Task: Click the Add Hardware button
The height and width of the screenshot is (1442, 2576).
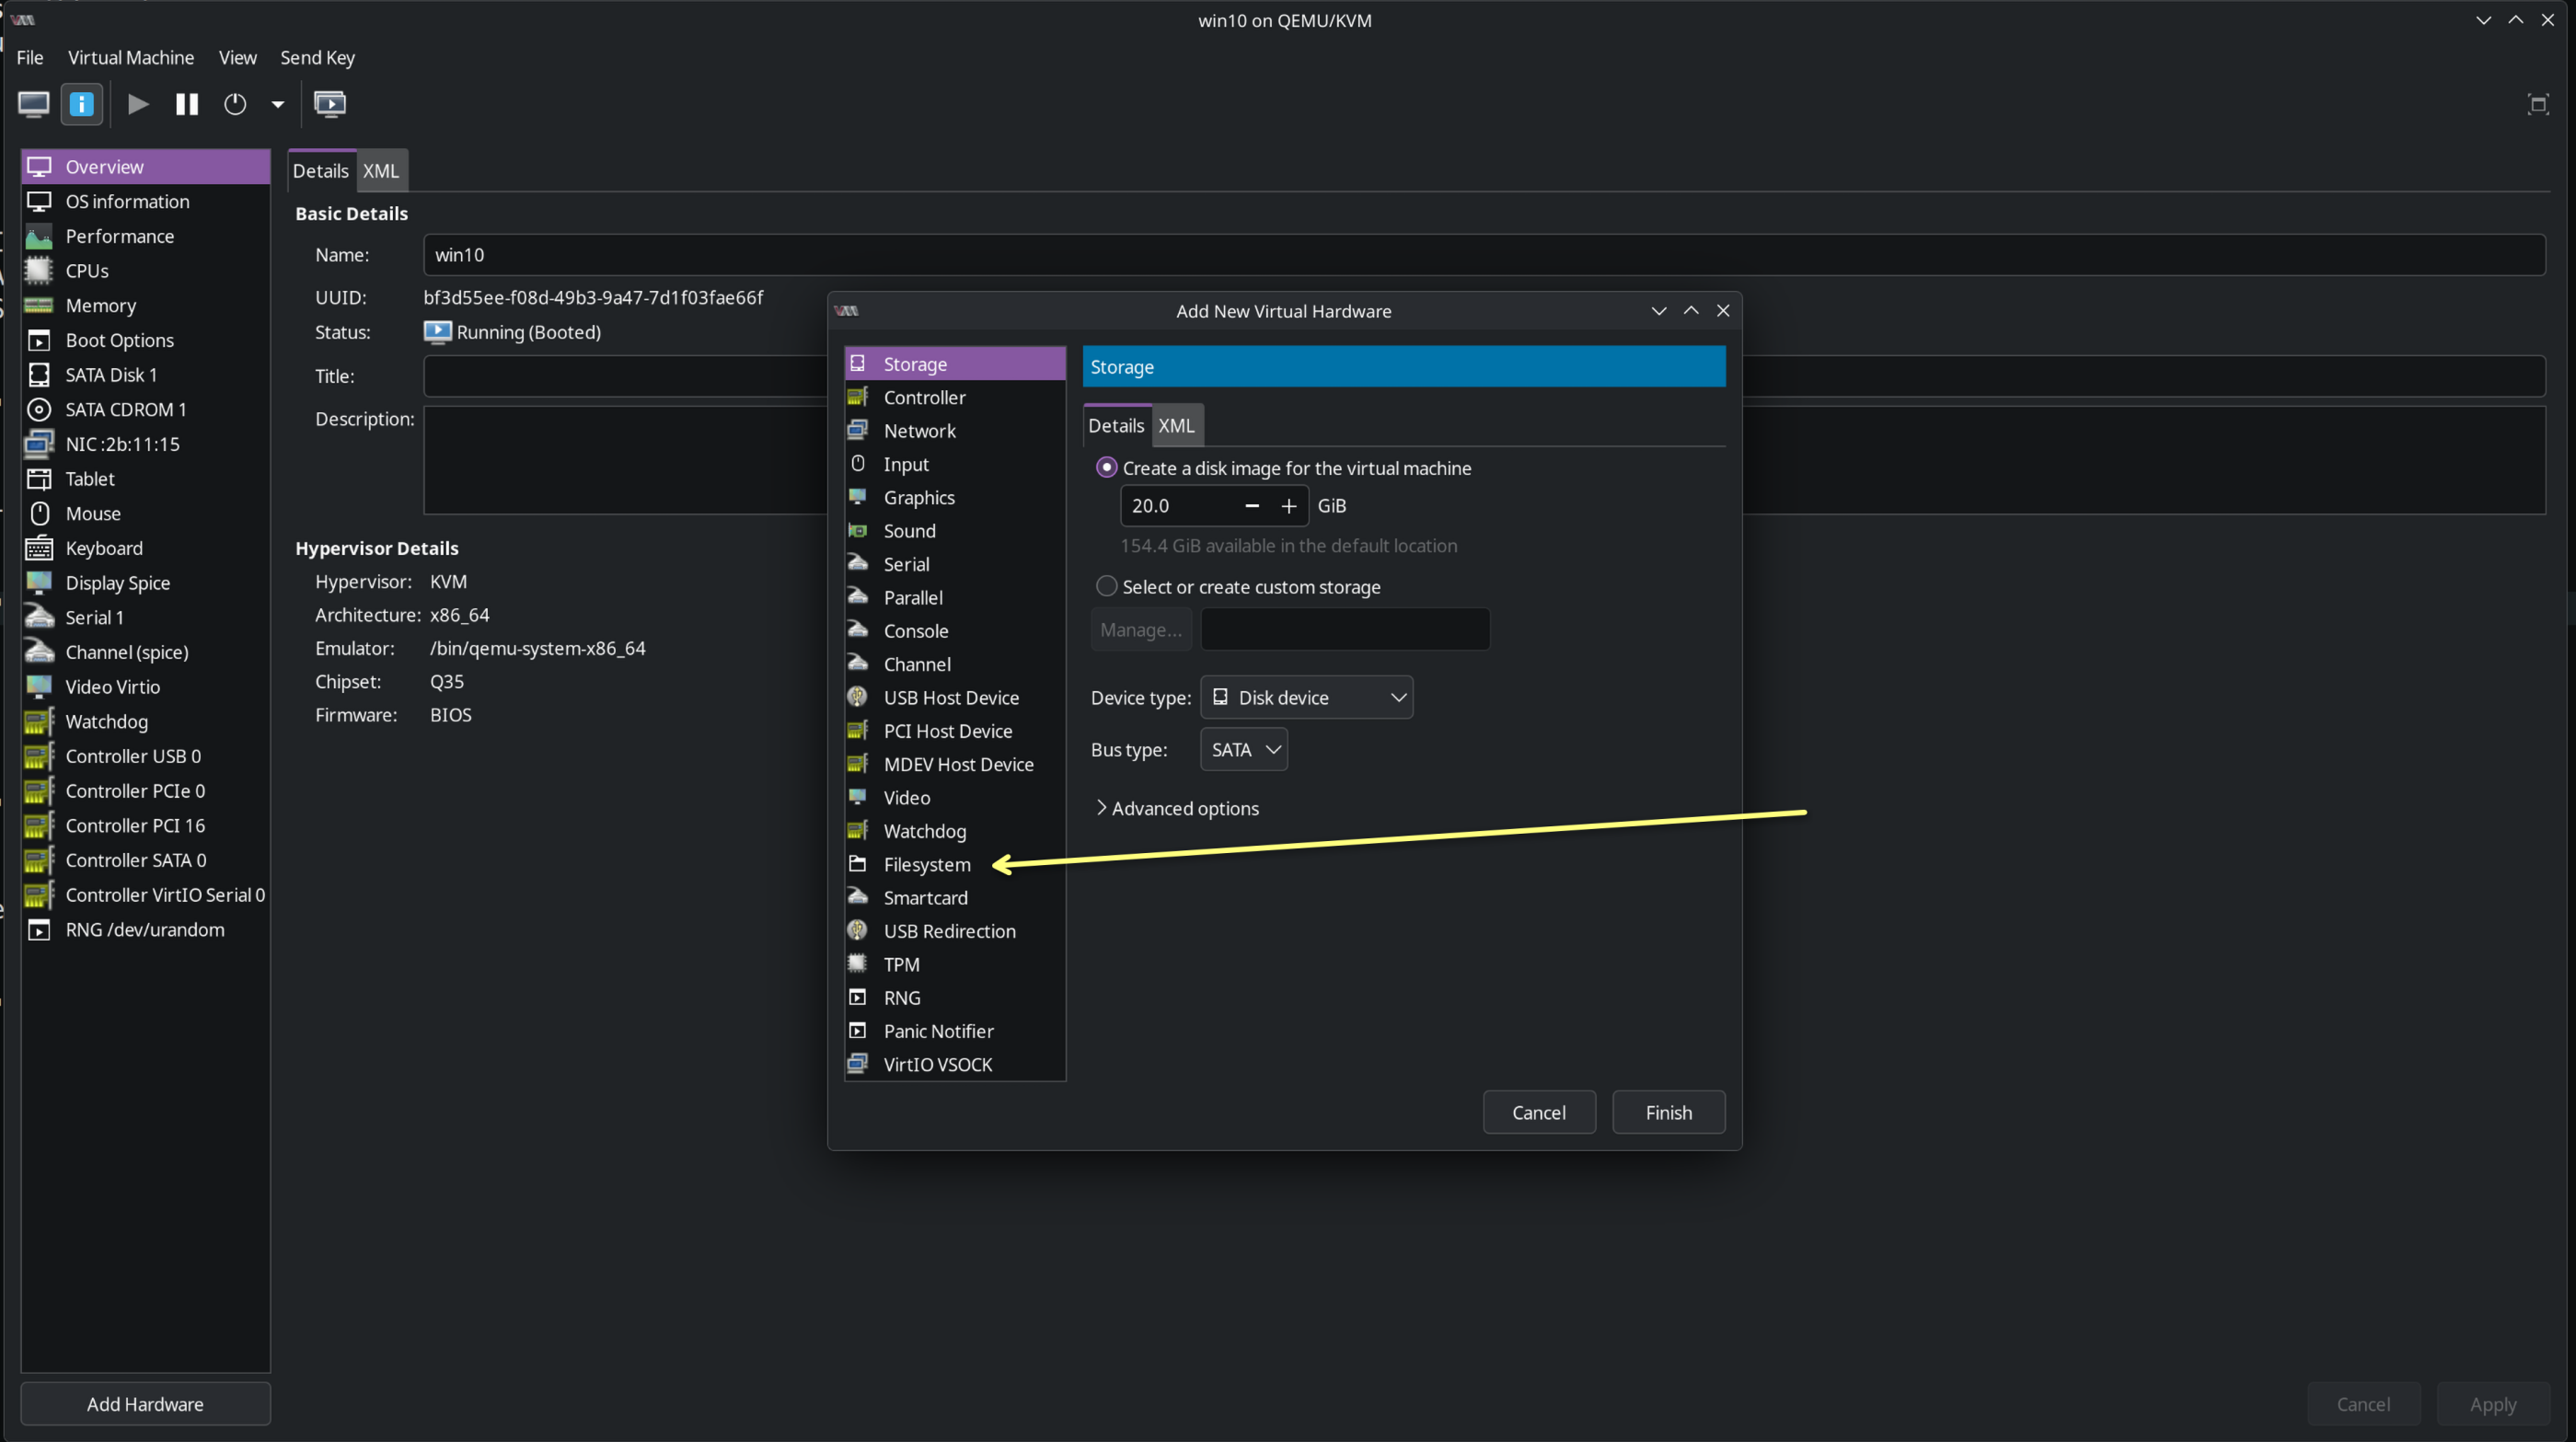Action: (144, 1403)
